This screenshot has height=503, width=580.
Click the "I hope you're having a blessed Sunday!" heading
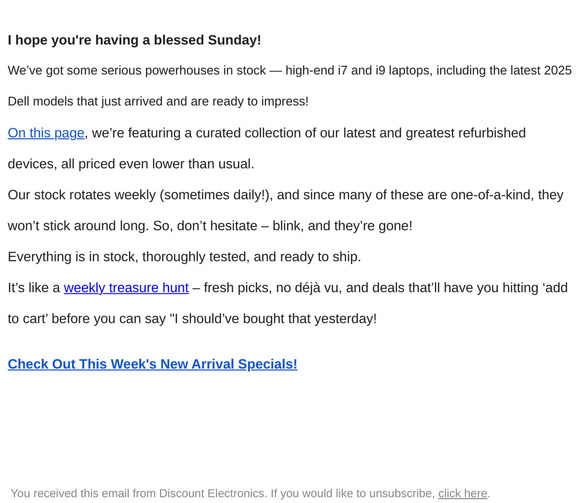[x=134, y=40]
